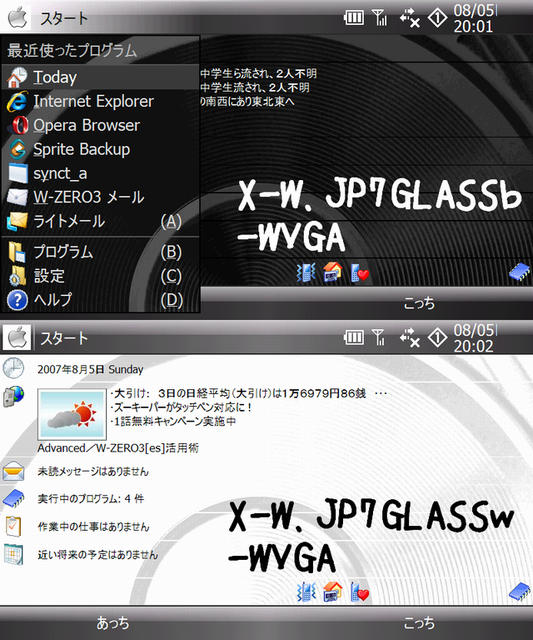This screenshot has height=640, width=533.
Task: Open 設定 (C) settings entry
Action: click(100, 276)
